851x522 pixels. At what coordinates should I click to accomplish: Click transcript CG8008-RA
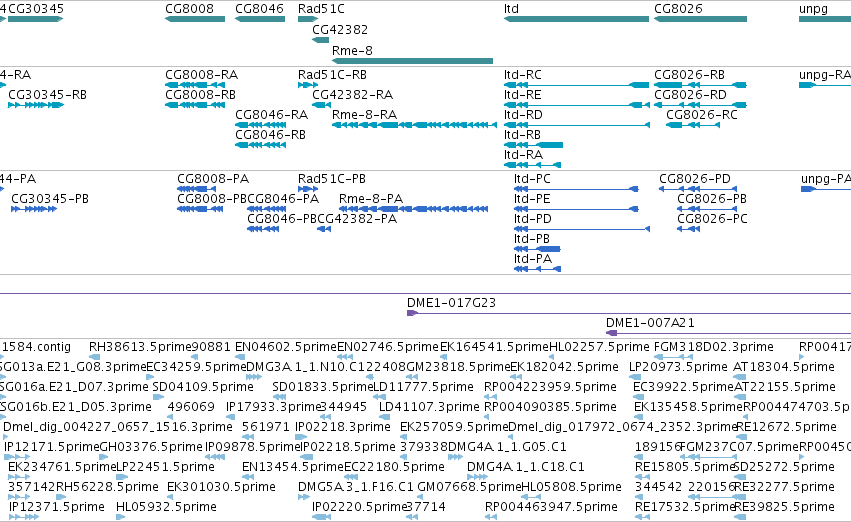[195, 85]
